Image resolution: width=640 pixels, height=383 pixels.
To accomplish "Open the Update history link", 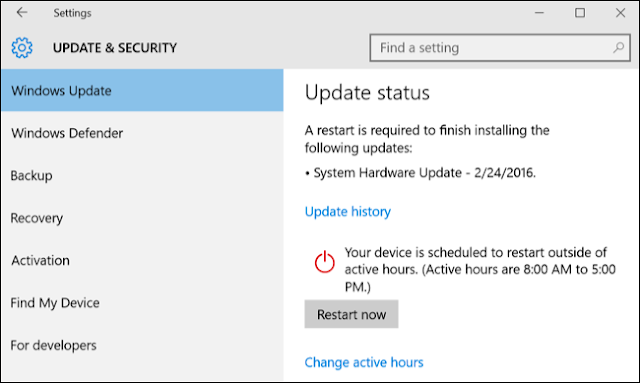I will (347, 212).
